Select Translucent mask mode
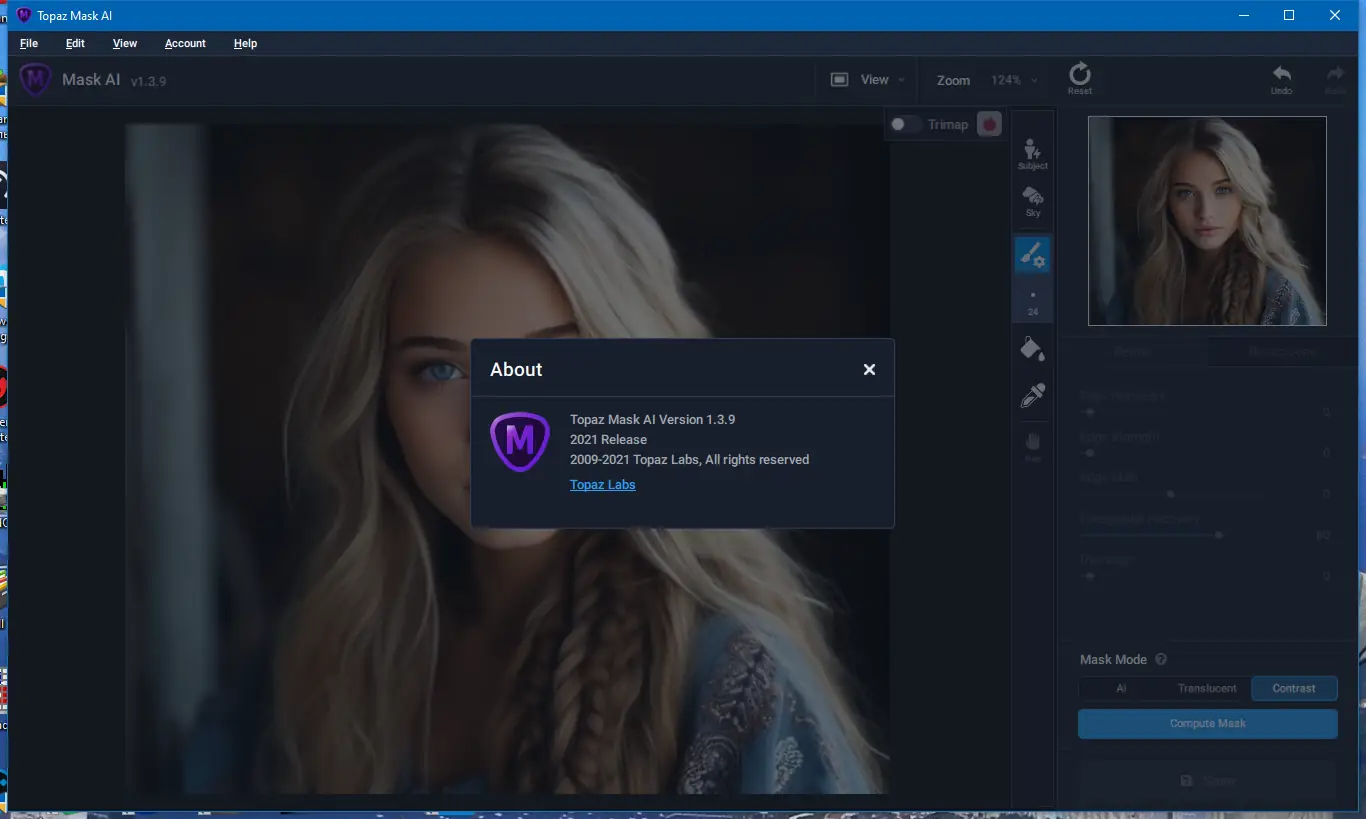Image resolution: width=1366 pixels, height=819 pixels. 1207,688
